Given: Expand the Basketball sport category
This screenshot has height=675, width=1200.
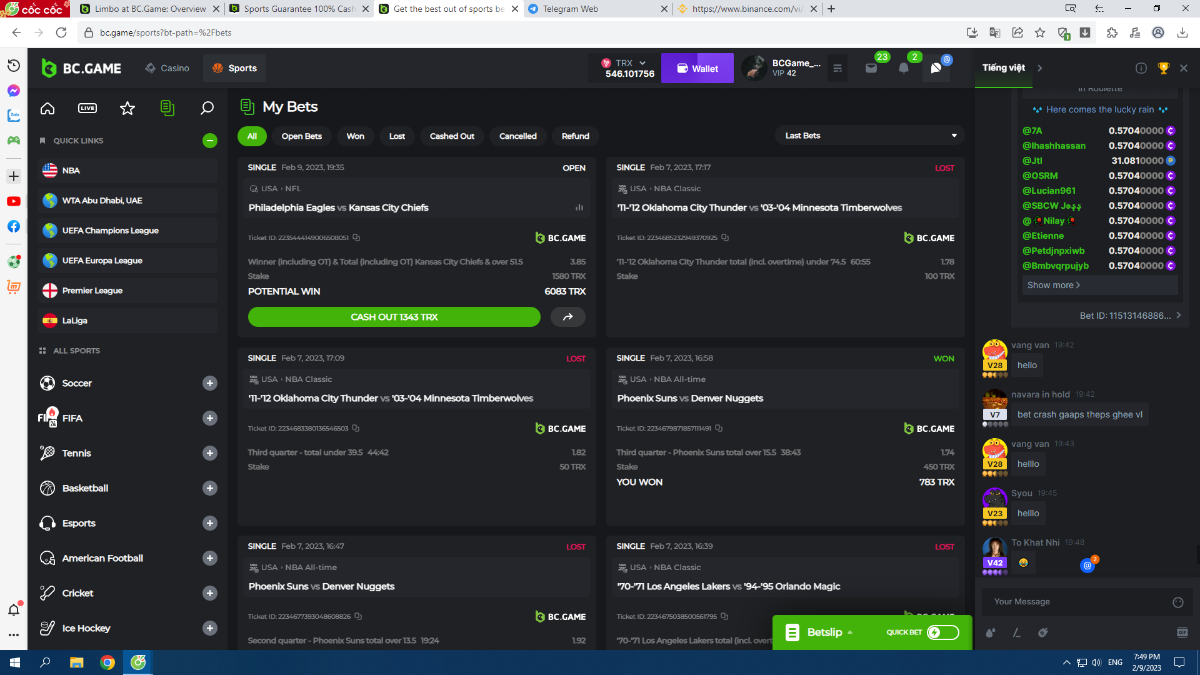Looking at the screenshot, I should click(210, 488).
